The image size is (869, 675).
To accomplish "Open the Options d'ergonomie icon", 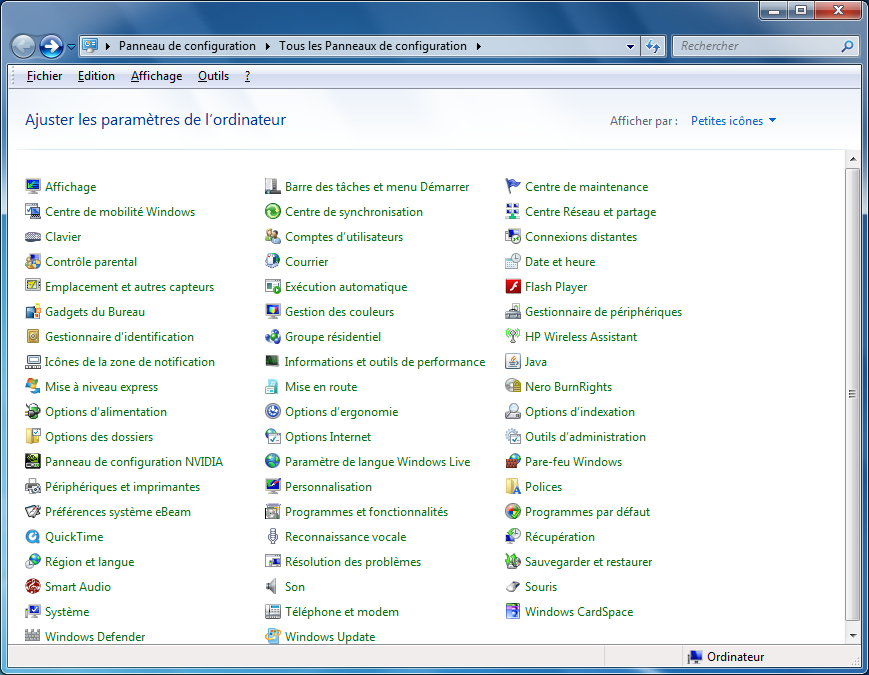I will 273,411.
